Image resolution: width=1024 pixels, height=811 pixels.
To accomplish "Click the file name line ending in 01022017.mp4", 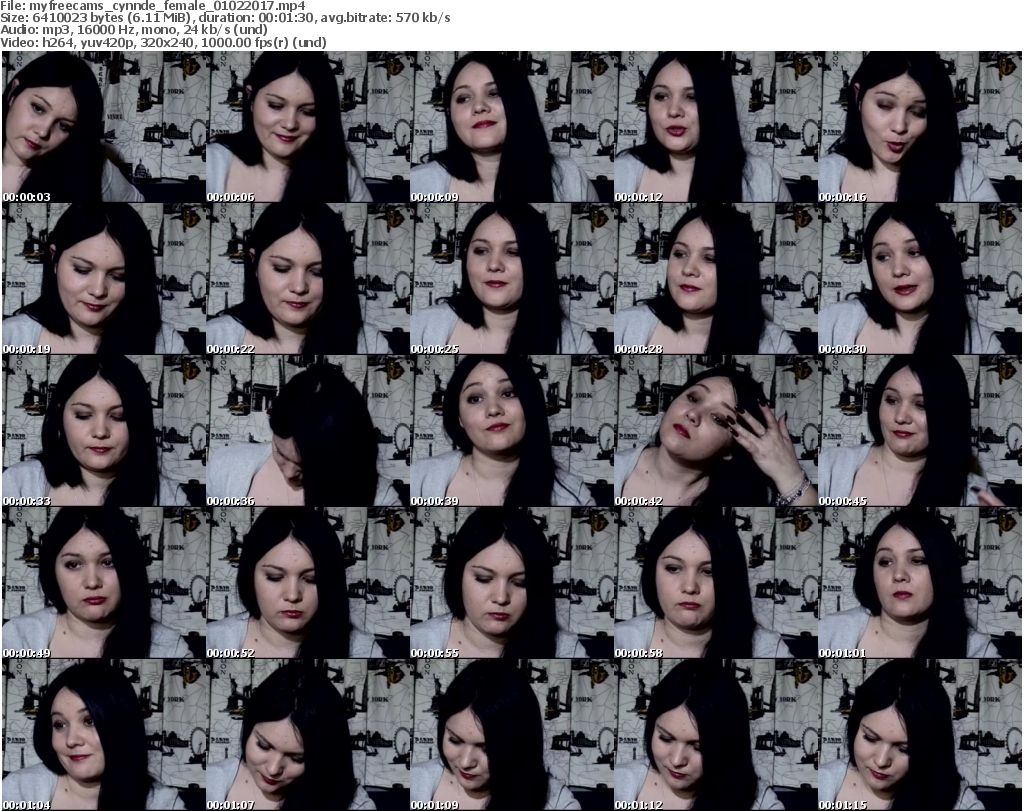I will point(153,6).
